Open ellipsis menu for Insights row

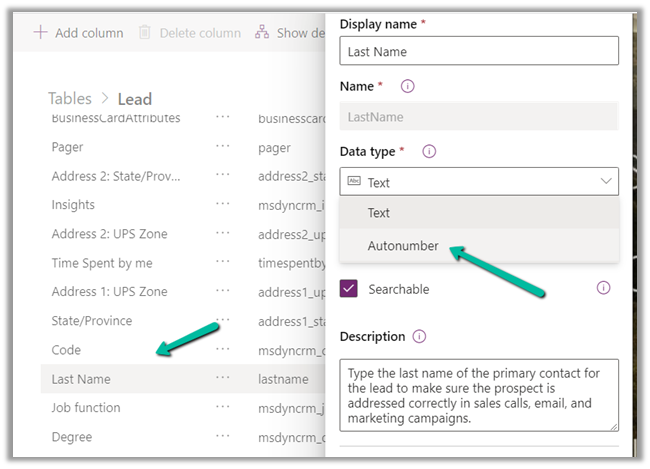222,205
